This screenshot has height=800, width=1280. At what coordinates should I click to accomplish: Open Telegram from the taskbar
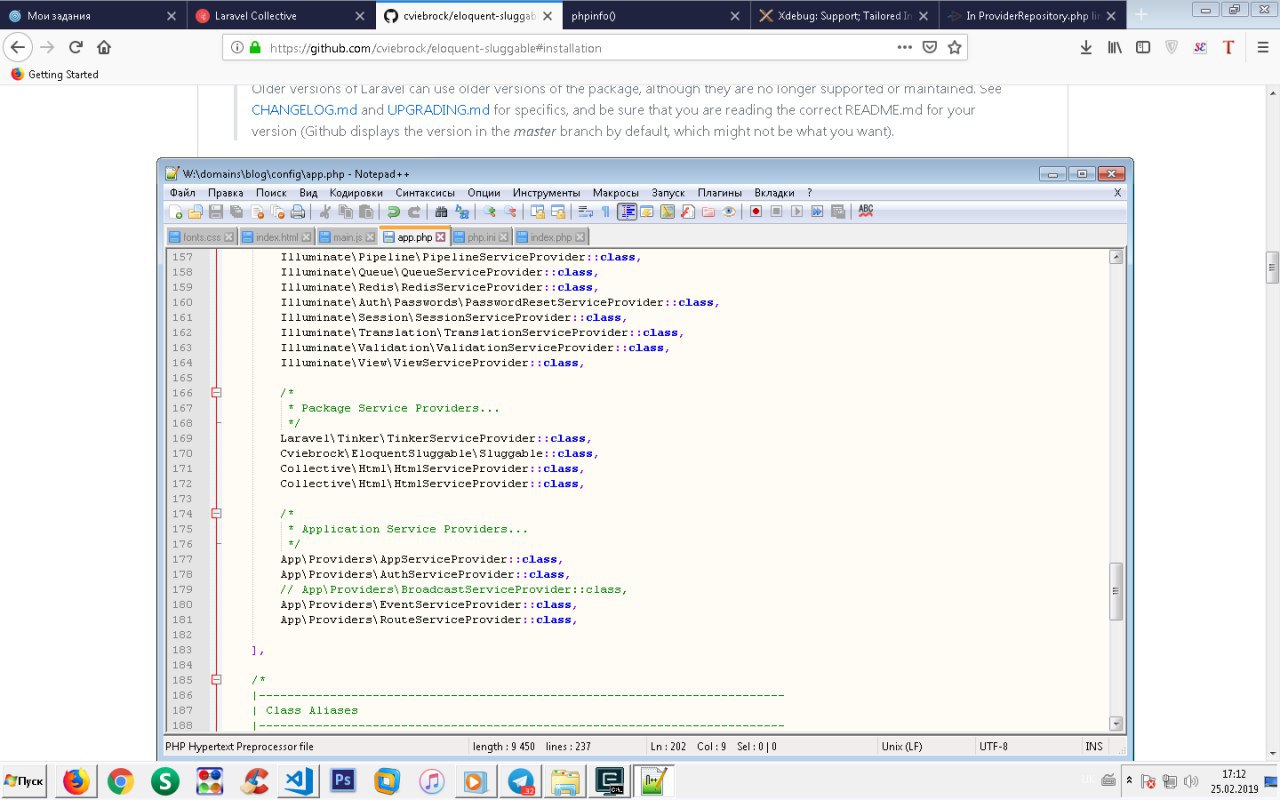(520, 781)
